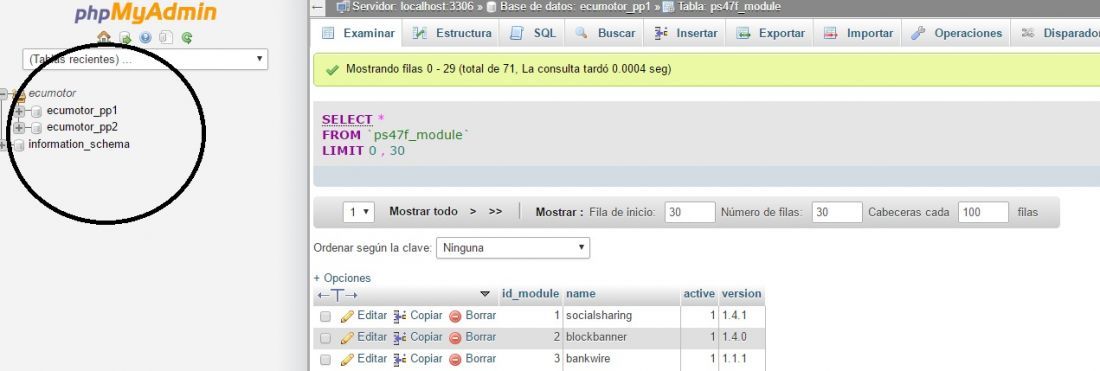Click the Mostrar : button
Screen dimensions: 1100x371
click(559, 212)
